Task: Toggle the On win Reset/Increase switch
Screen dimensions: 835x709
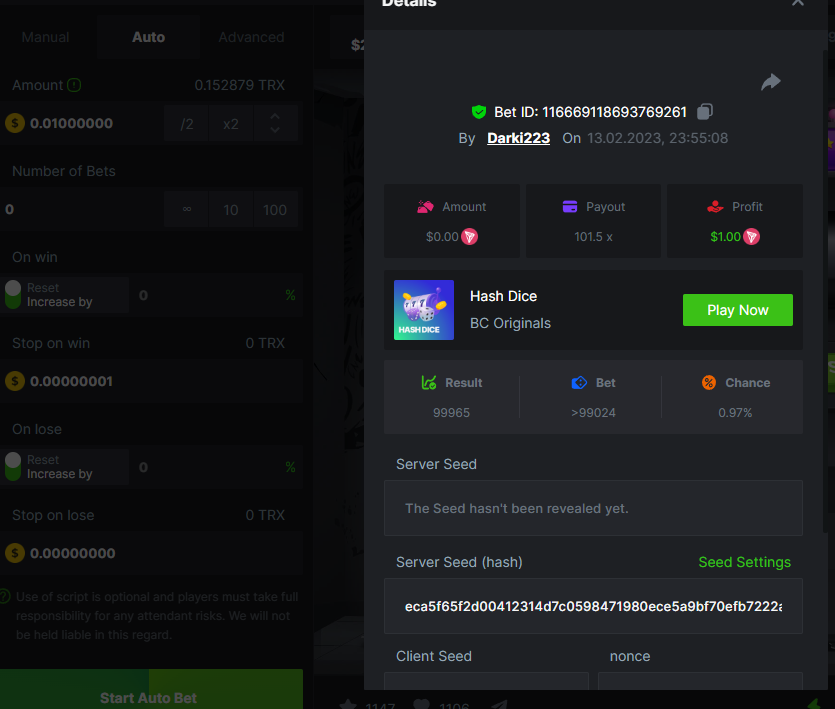Action: coord(13,295)
